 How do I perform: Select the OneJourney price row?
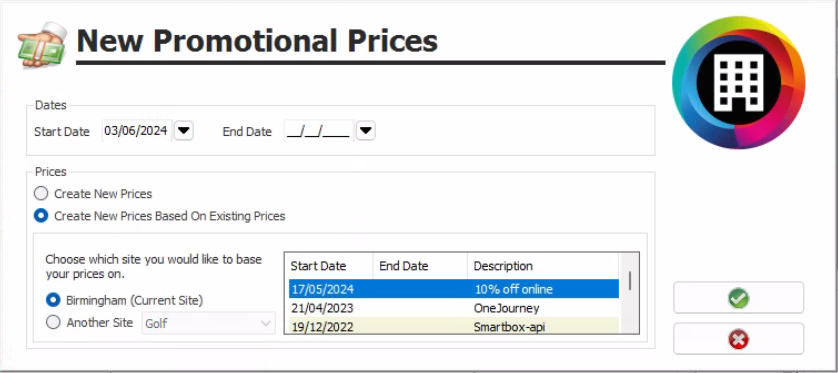454,308
